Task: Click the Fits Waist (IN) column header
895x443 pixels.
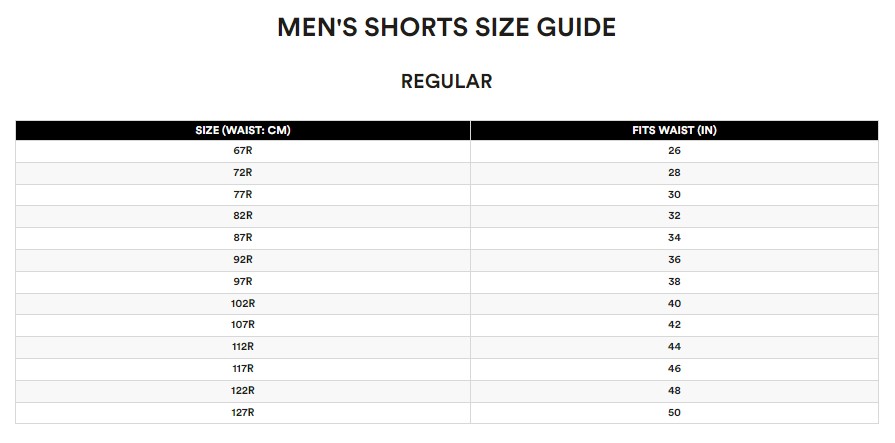Action: click(674, 130)
